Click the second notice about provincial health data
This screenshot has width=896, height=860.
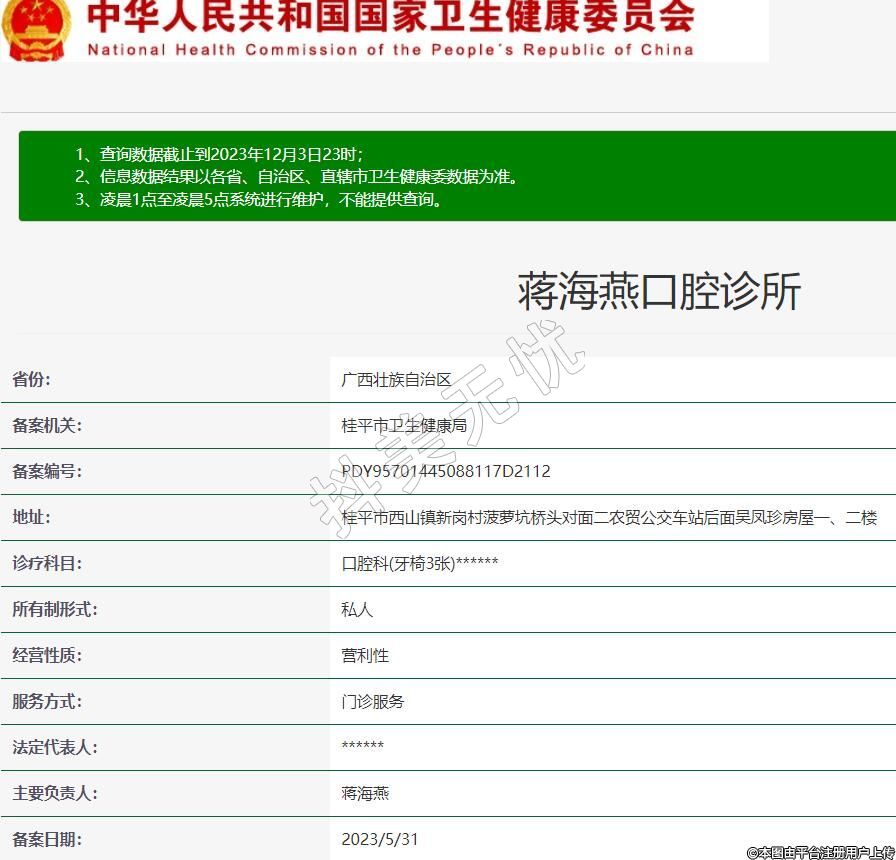point(297,176)
